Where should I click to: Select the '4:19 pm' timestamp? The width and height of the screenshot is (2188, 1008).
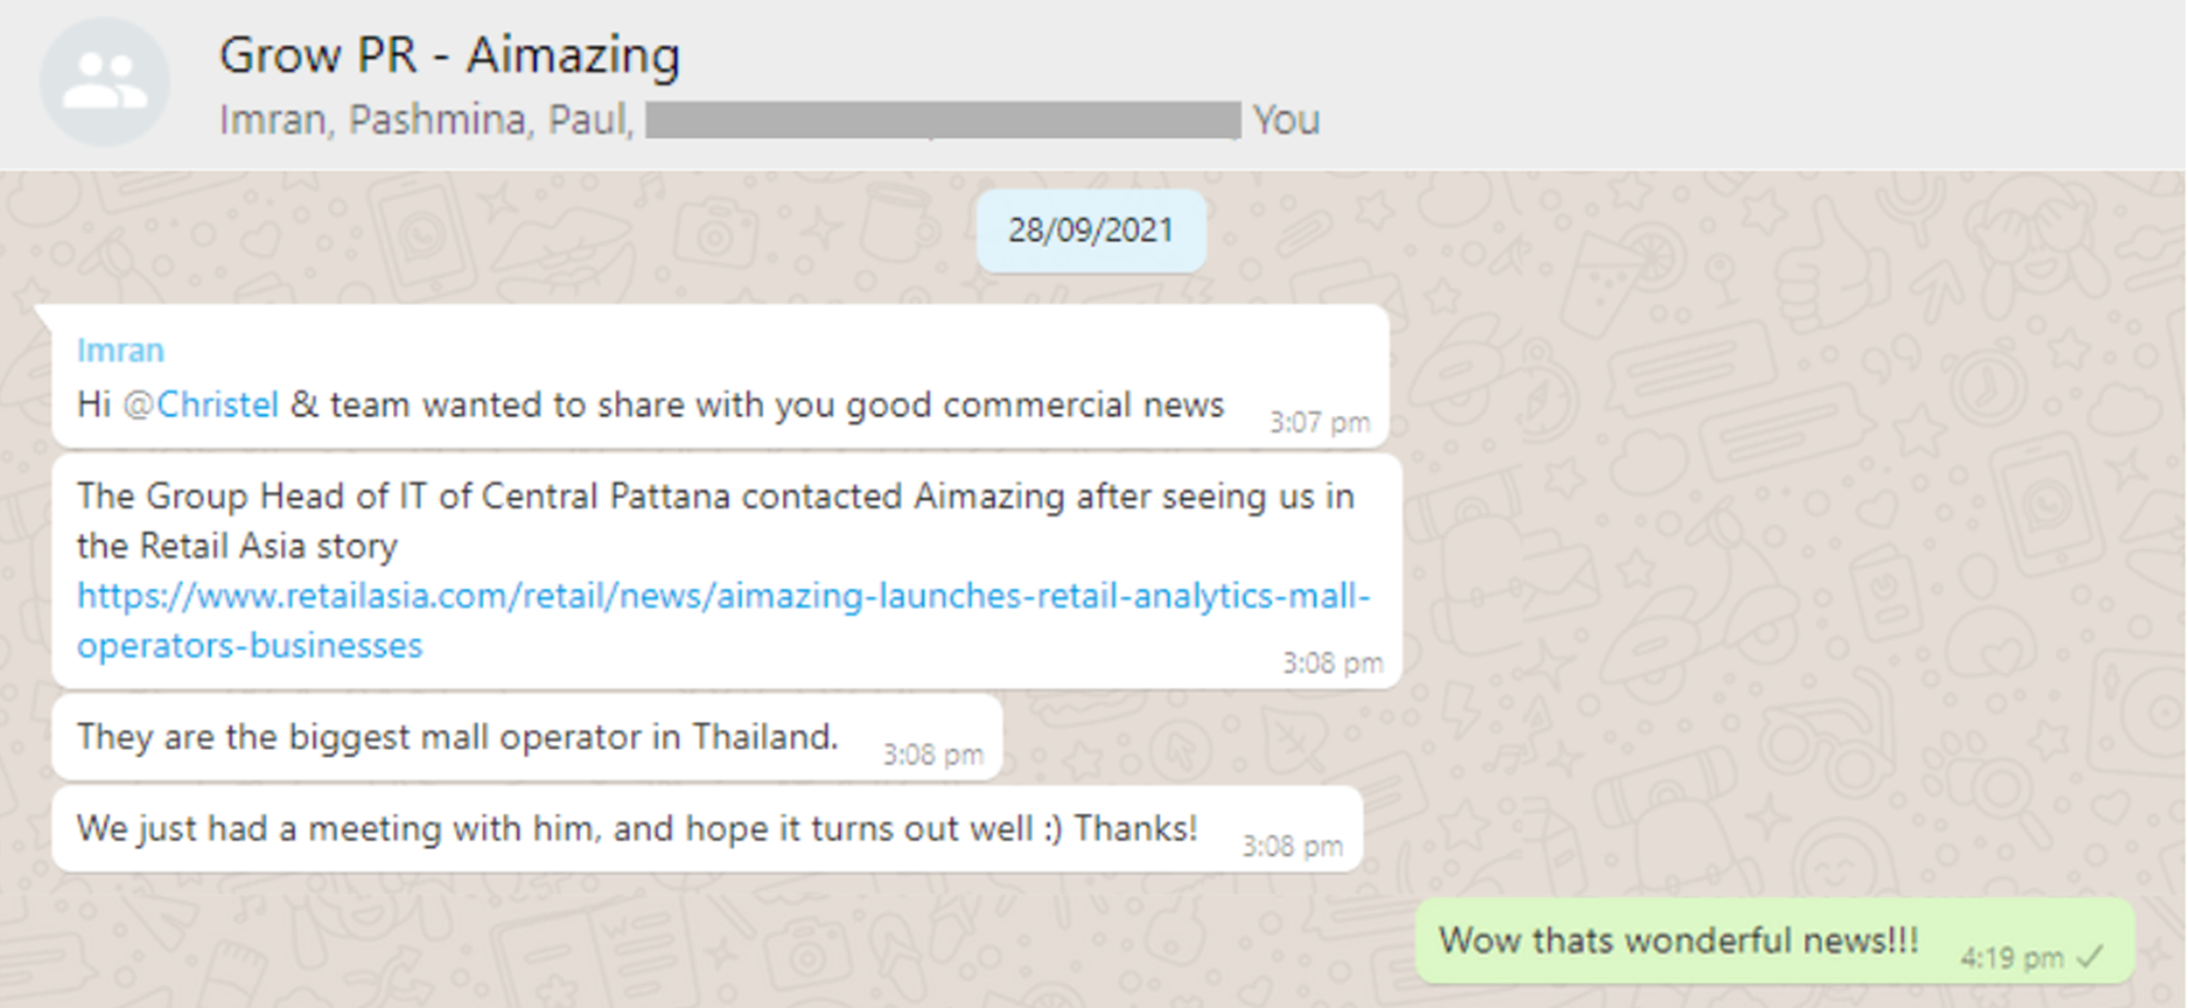tap(2012, 958)
